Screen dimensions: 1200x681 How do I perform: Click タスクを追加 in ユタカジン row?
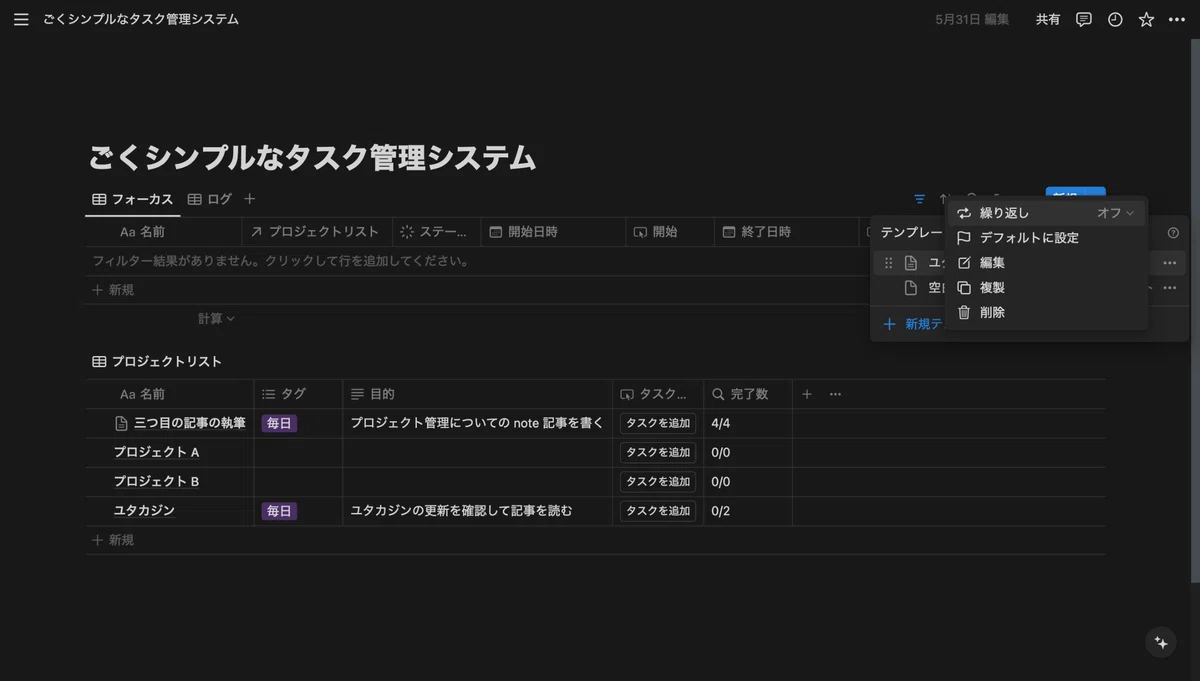coord(658,511)
